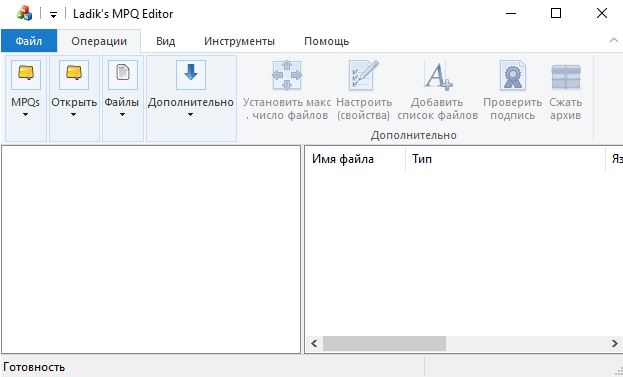This screenshot has width=623, height=377.
Task: Click Сжать архив icon
Action: tap(566, 77)
